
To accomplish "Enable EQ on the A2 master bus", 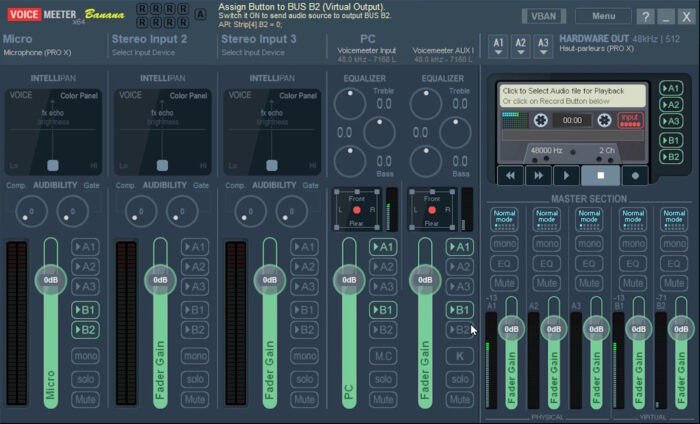I will pos(546,263).
